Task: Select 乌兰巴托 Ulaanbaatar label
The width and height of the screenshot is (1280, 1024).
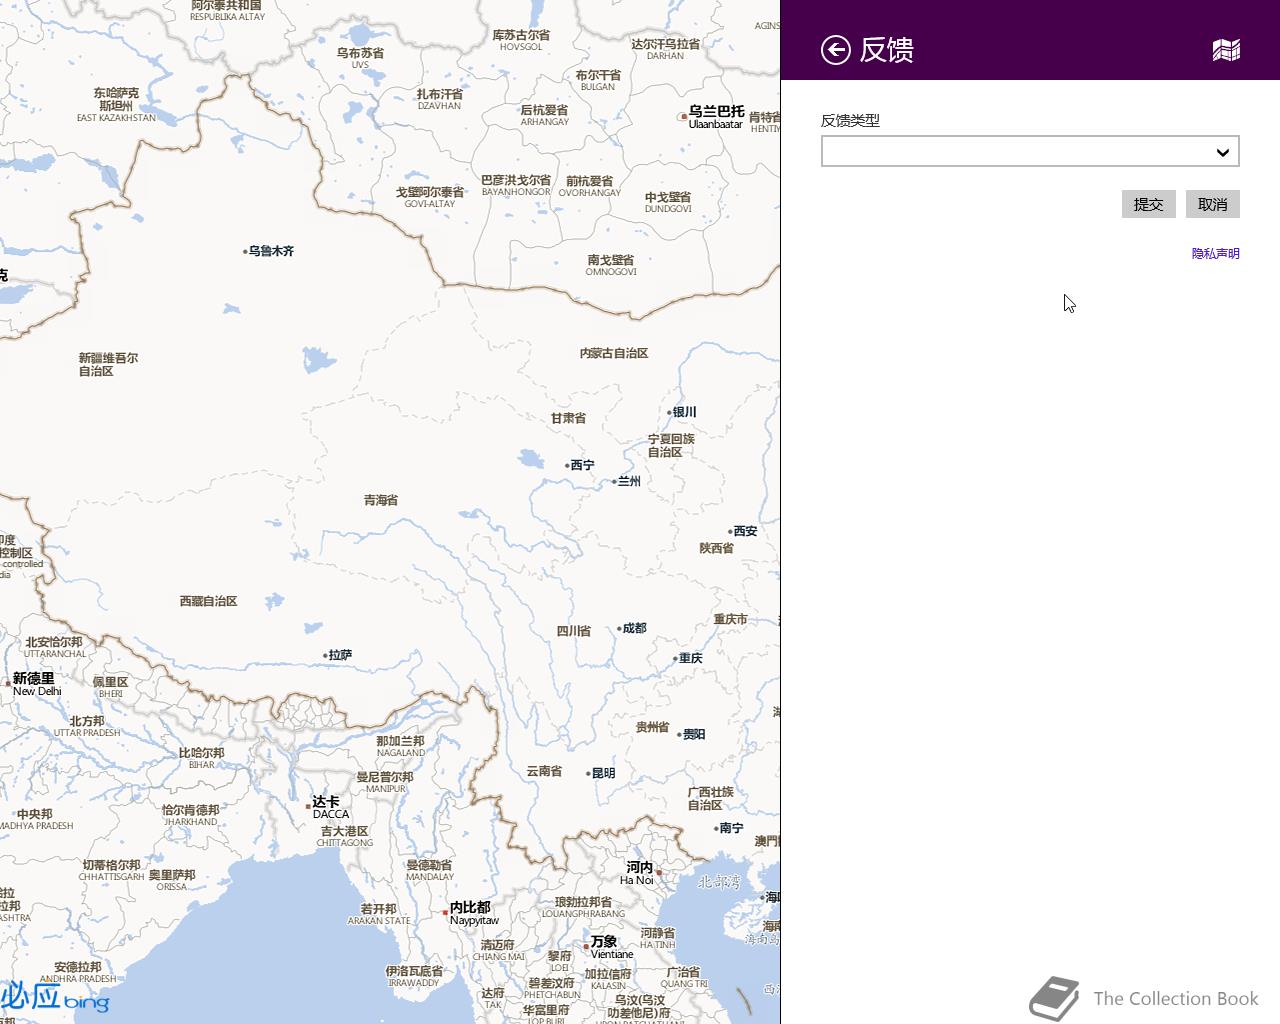Action: point(715,117)
